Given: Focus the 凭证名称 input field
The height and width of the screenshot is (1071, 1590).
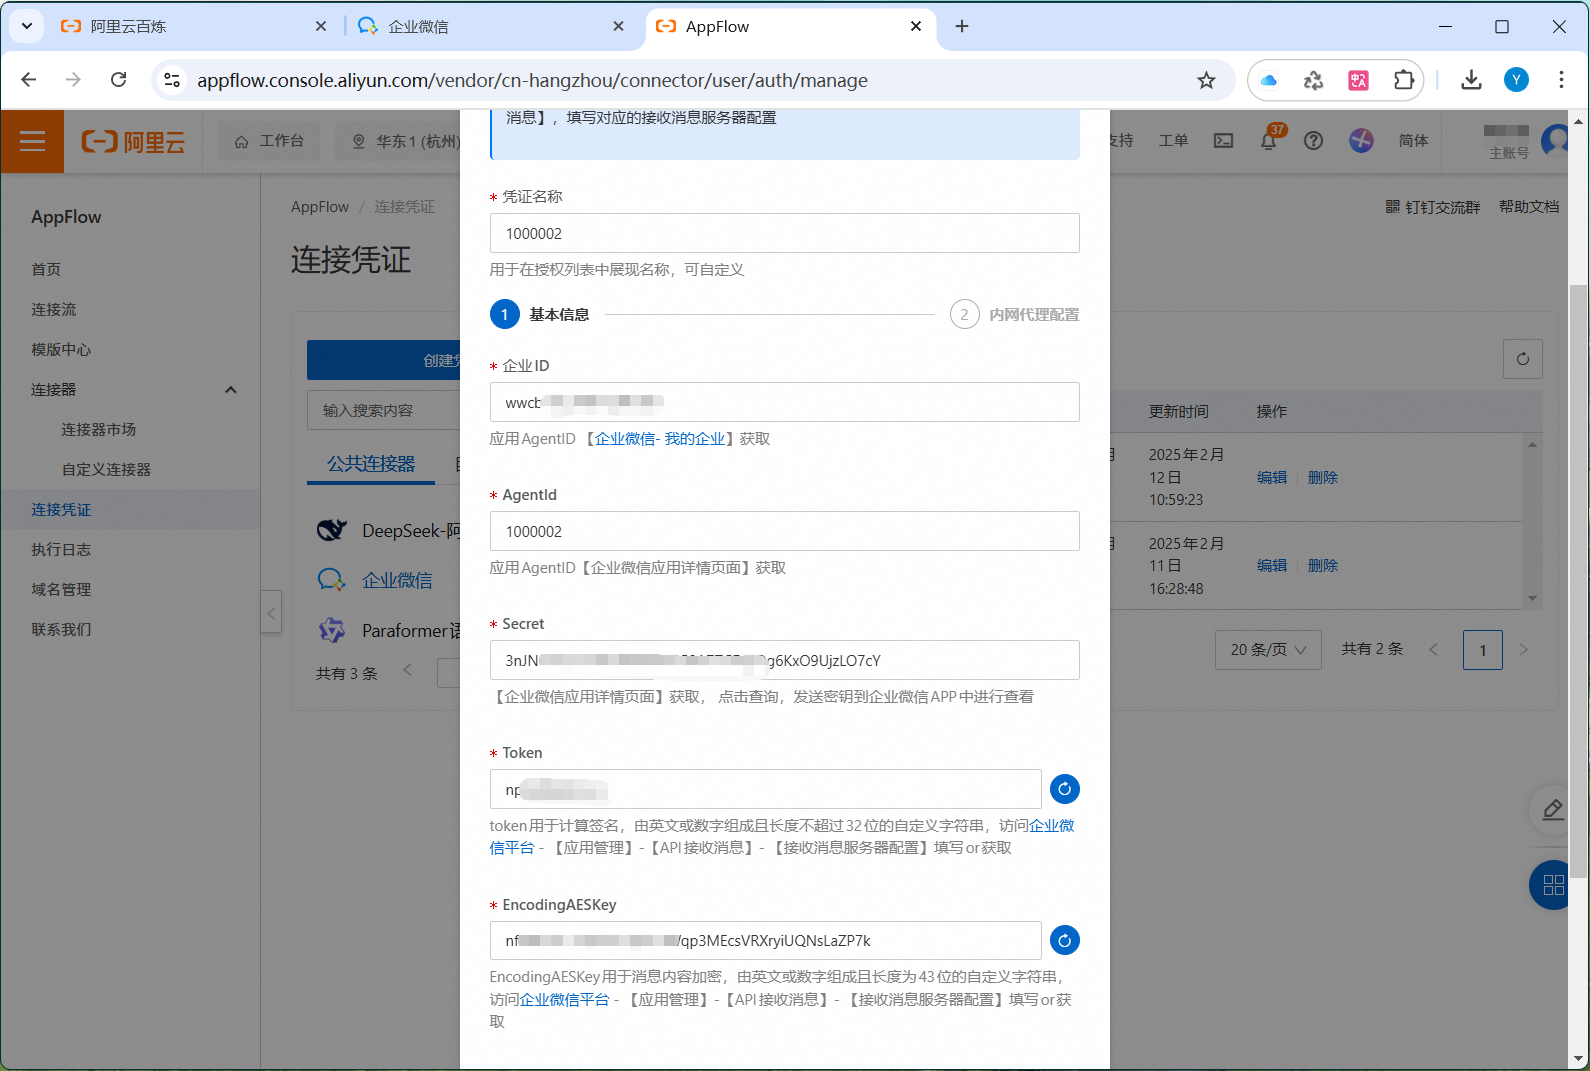Looking at the screenshot, I should point(784,233).
